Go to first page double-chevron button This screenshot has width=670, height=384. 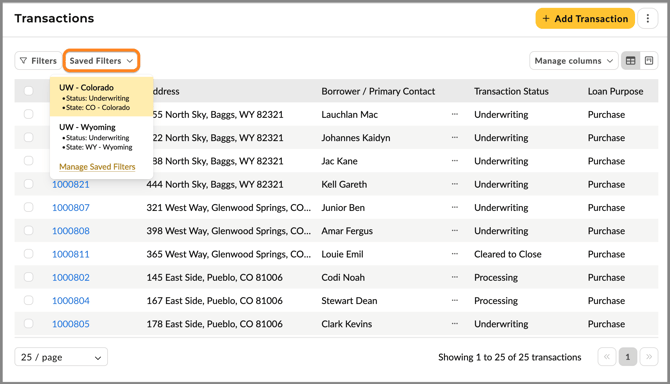607,357
